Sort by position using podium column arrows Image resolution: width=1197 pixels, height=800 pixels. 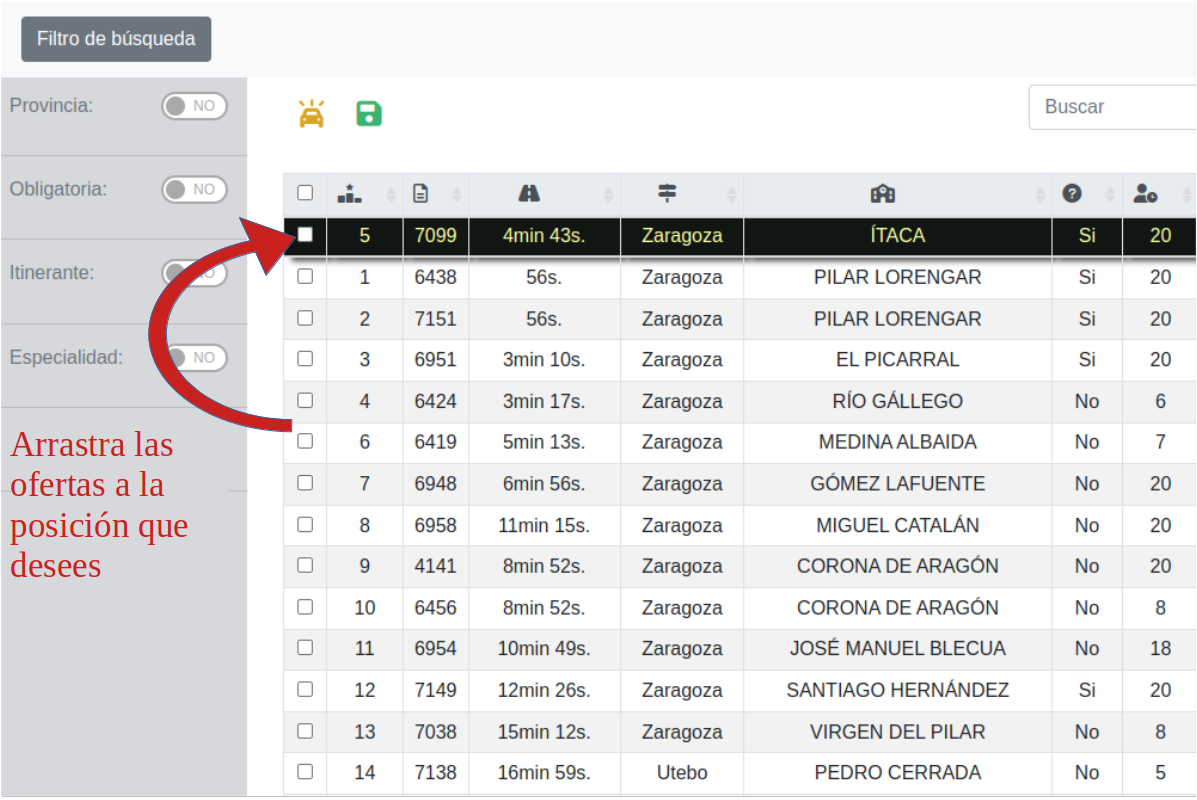click(392, 194)
